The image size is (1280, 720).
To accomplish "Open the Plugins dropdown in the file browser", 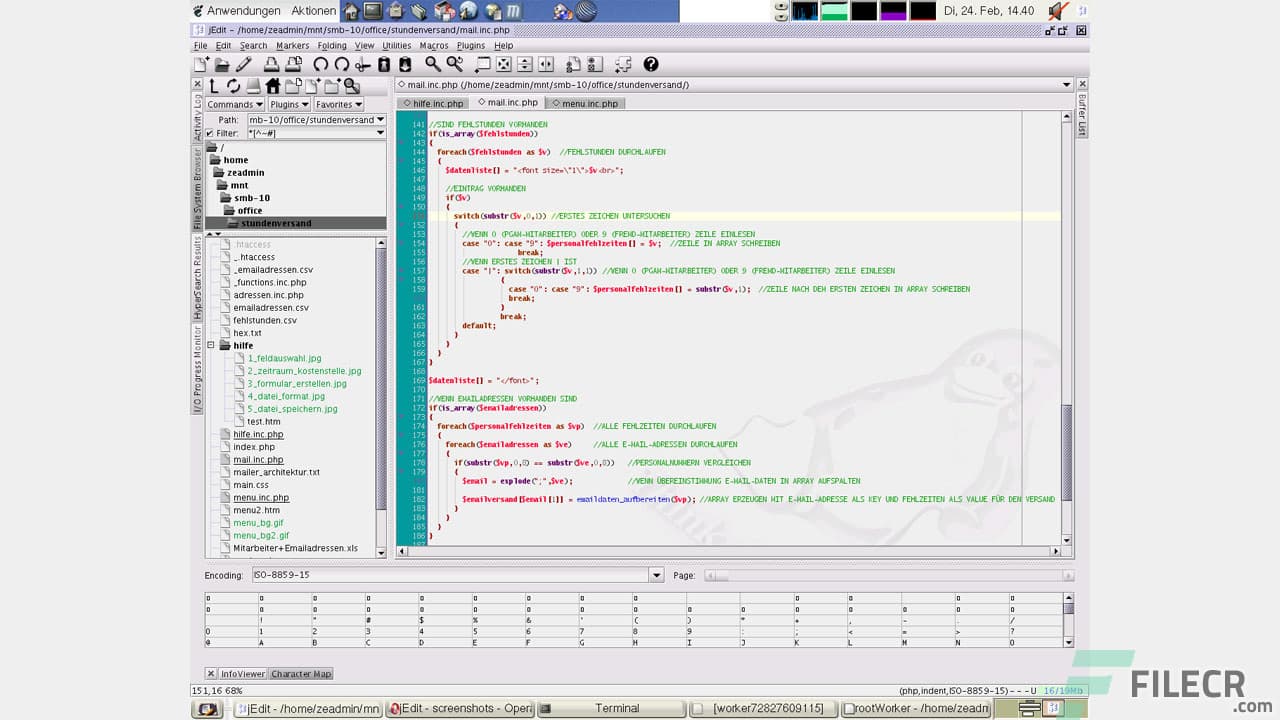I will (289, 104).
